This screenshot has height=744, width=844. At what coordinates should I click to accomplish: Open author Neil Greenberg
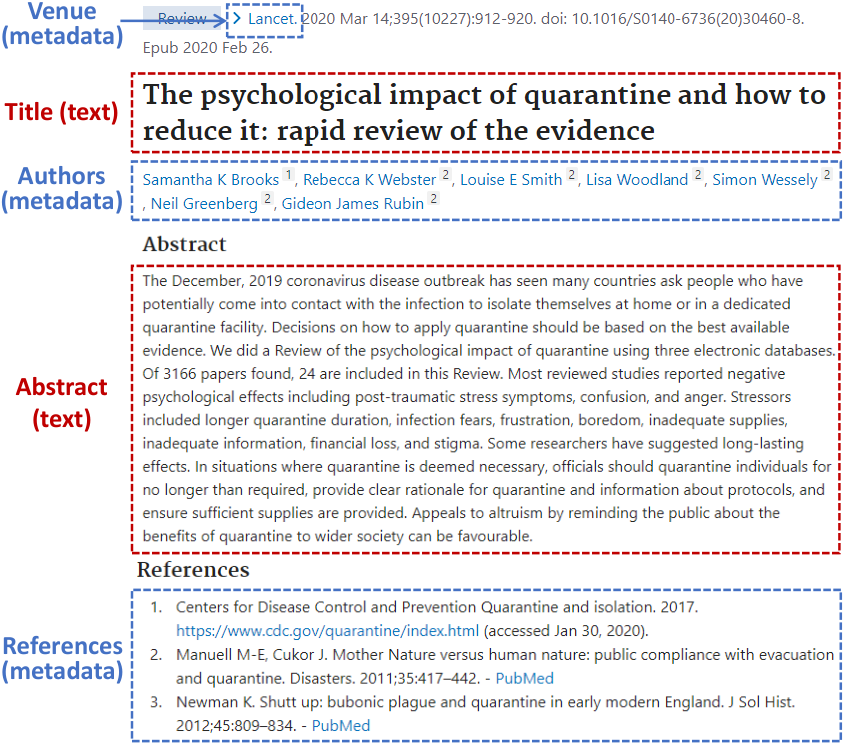coord(204,203)
